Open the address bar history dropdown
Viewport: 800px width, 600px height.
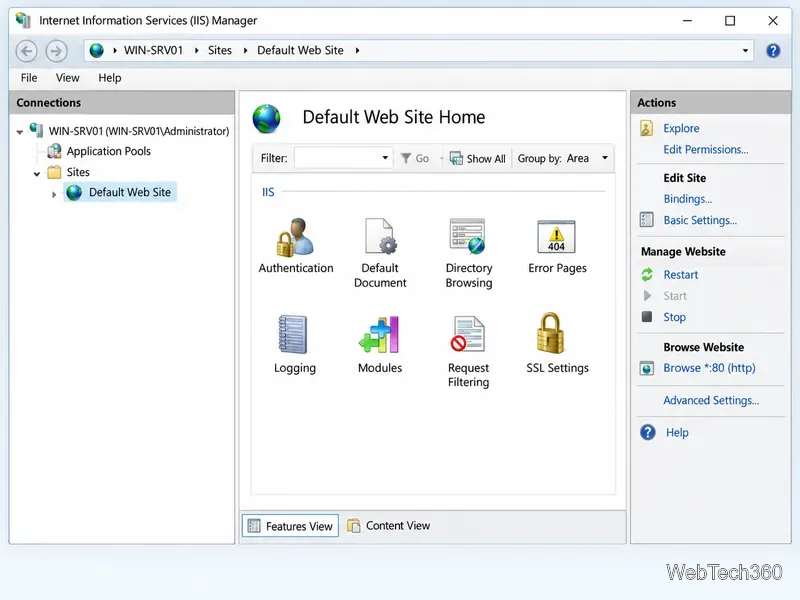tap(745, 51)
